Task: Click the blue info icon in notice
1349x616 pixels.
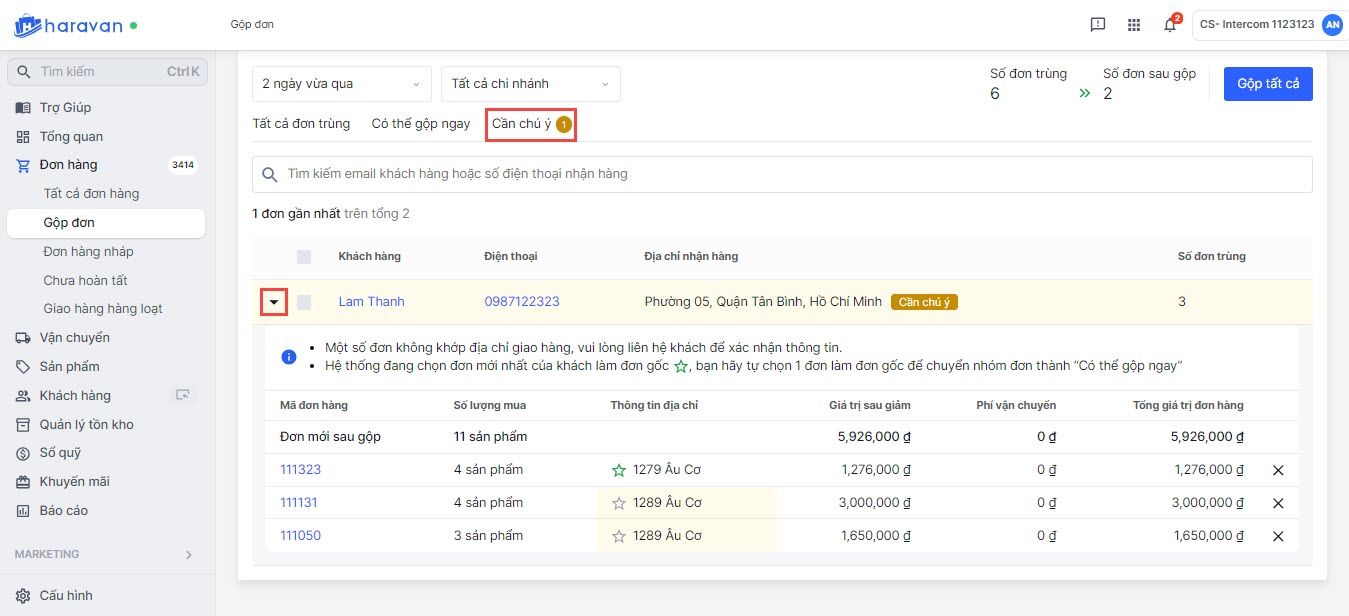Action: (x=289, y=357)
